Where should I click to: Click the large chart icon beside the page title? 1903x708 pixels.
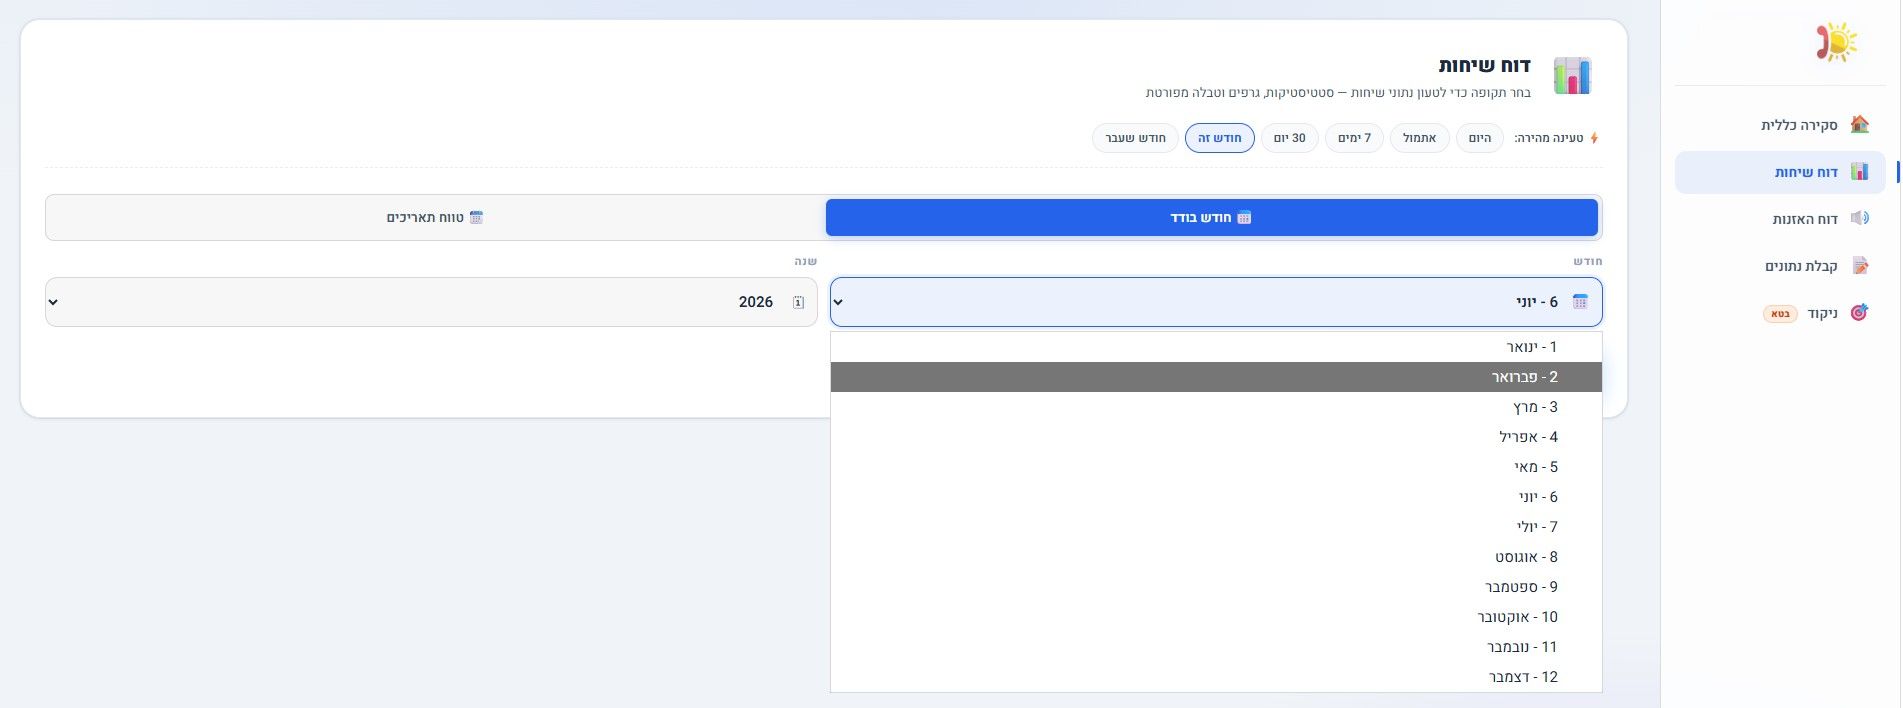click(x=1572, y=76)
